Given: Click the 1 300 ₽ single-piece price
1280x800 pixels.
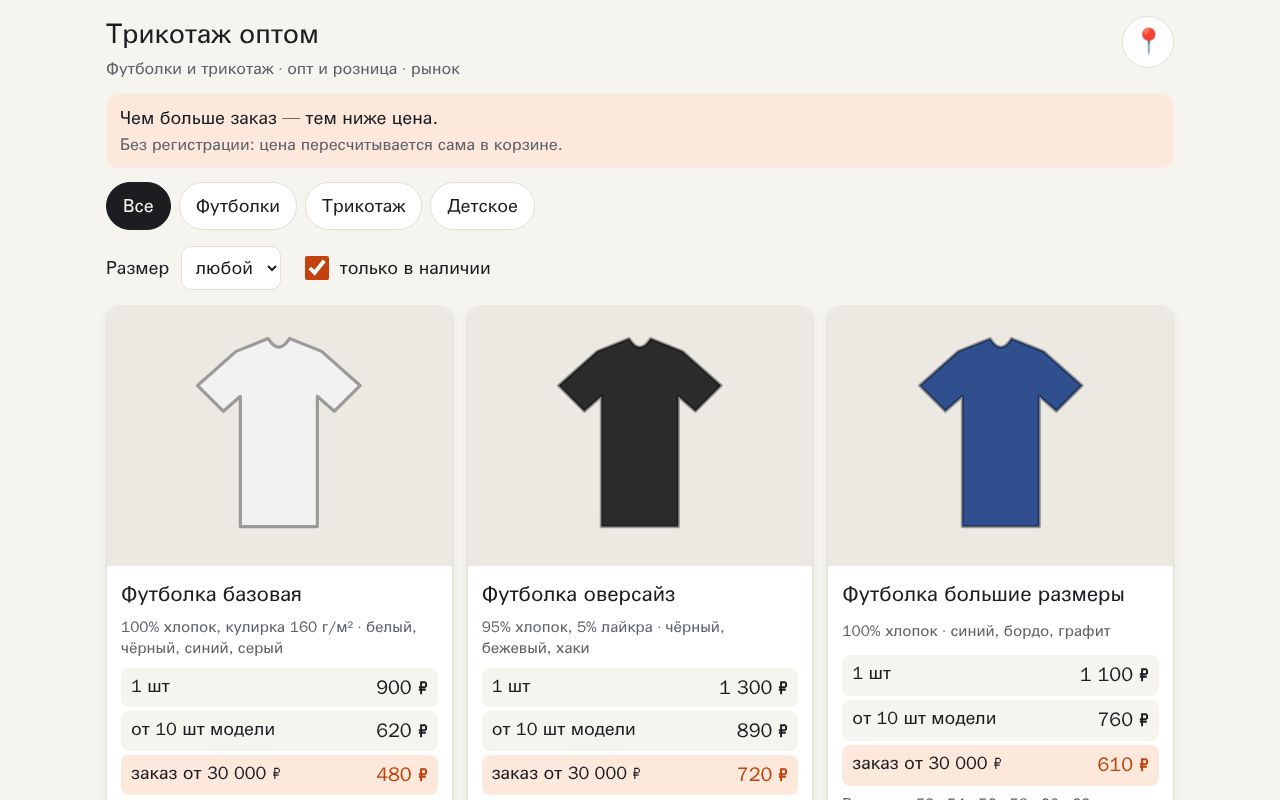Looking at the screenshot, I should click(x=753, y=687).
